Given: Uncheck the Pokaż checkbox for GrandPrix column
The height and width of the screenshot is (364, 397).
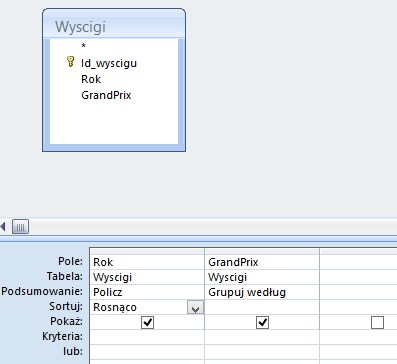Looking at the screenshot, I should (x=262, y=322).
